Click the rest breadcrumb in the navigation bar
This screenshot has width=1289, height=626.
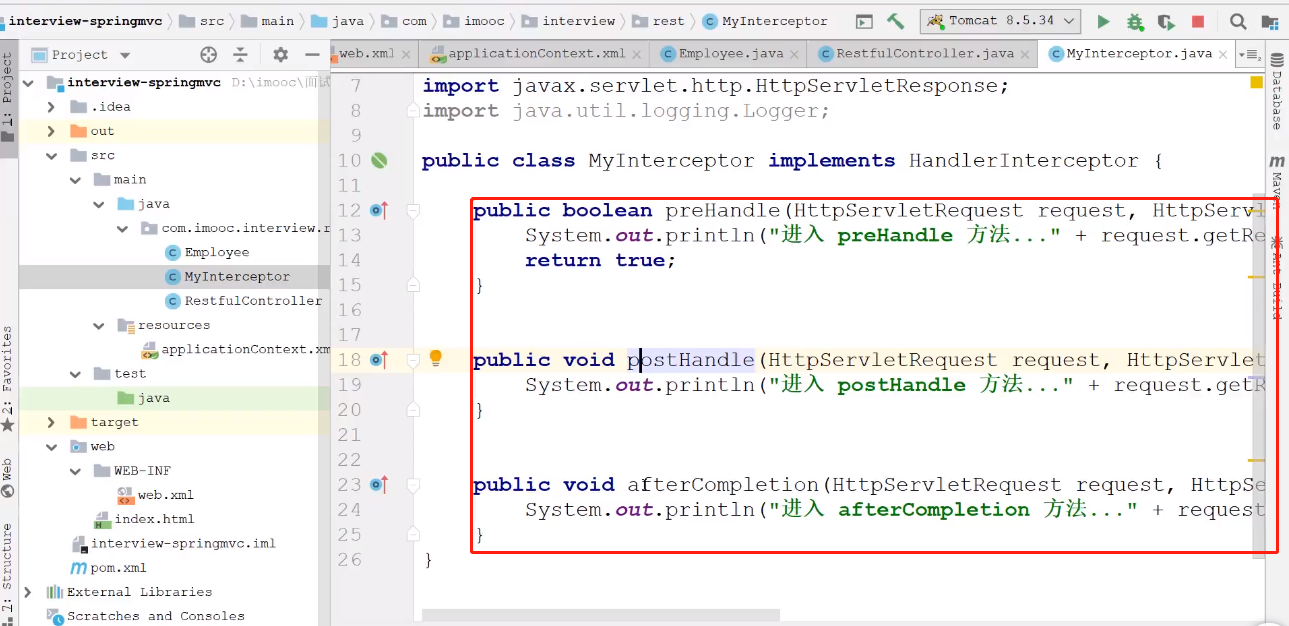click(669, 21)
